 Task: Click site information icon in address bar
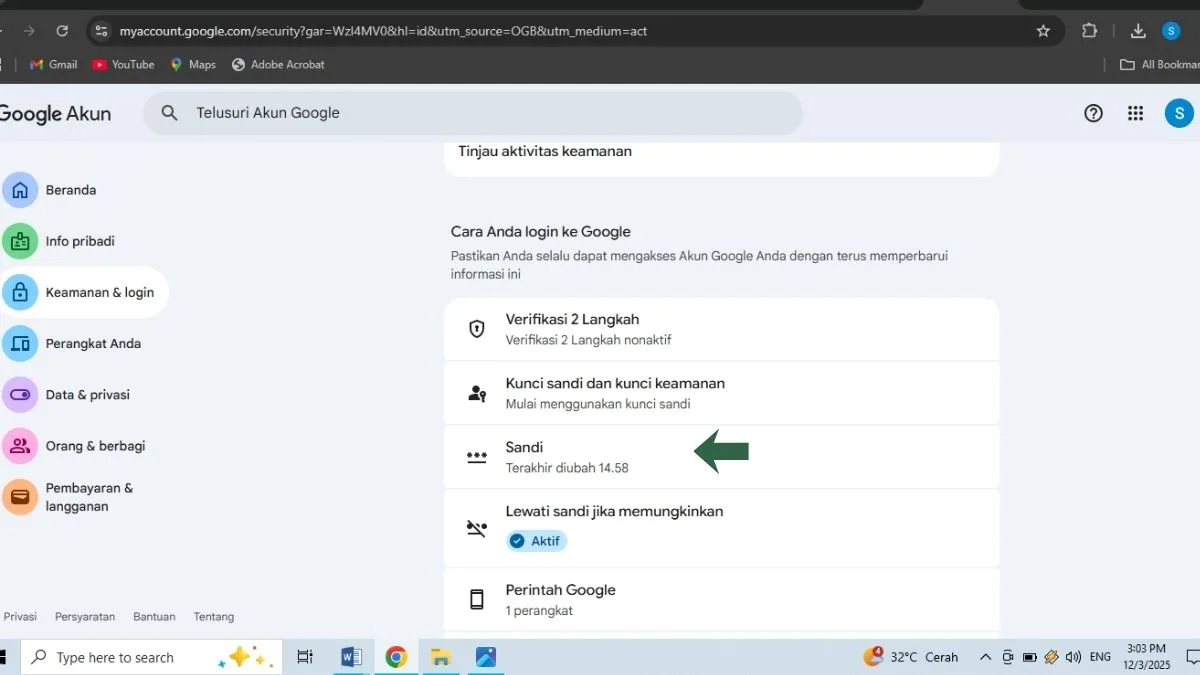point(101,31)
